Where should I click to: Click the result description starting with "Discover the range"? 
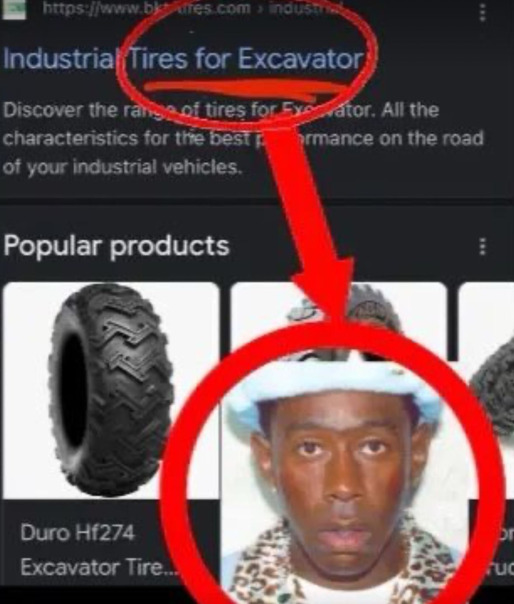243,138
